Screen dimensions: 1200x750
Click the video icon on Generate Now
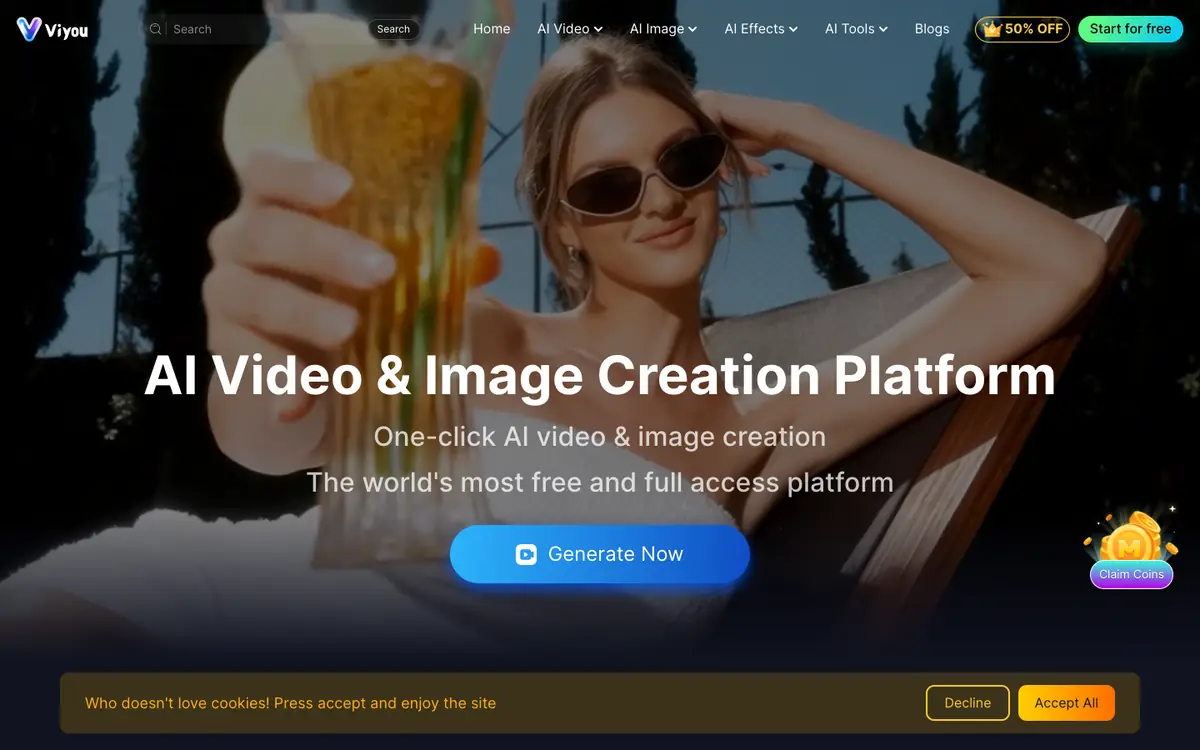pos(526,554)
